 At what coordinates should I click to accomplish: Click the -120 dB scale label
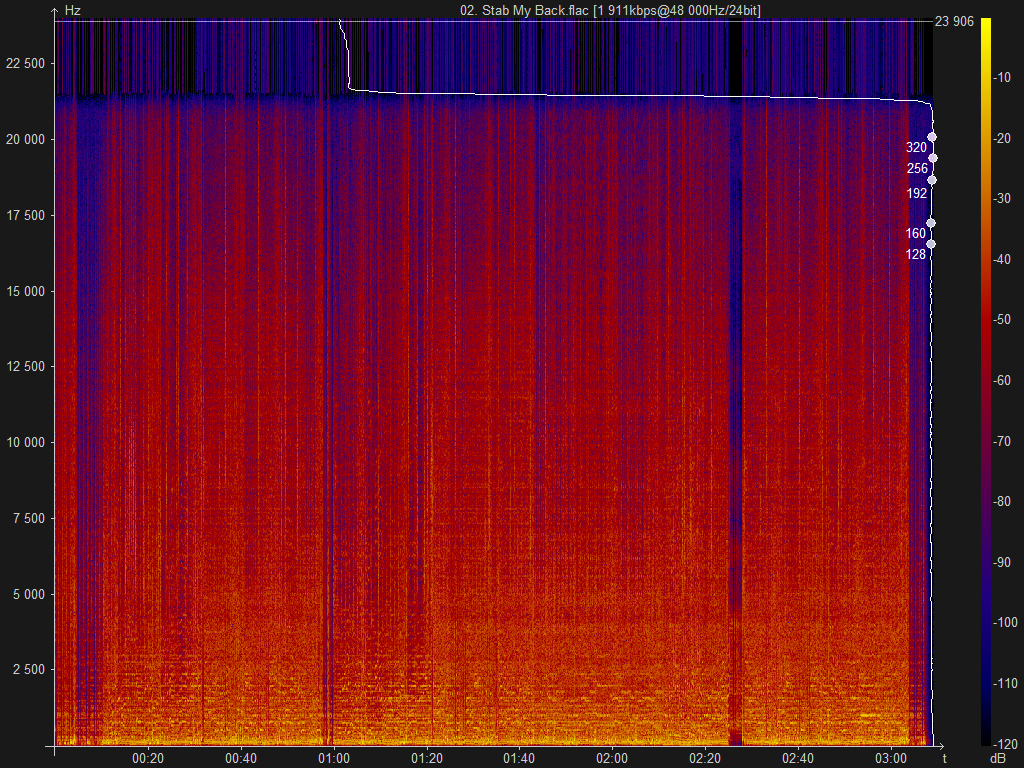pyautogui.click(x=1005, y=744)
